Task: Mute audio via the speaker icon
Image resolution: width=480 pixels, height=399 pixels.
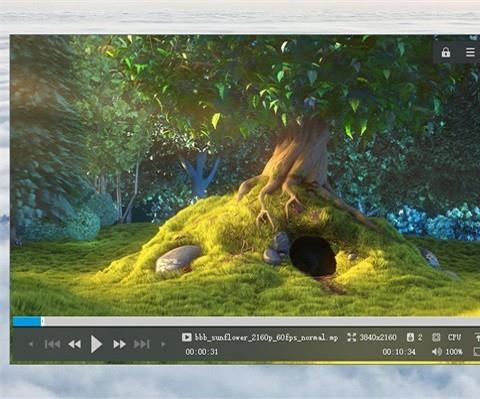Action: click(x=437, y=352)
